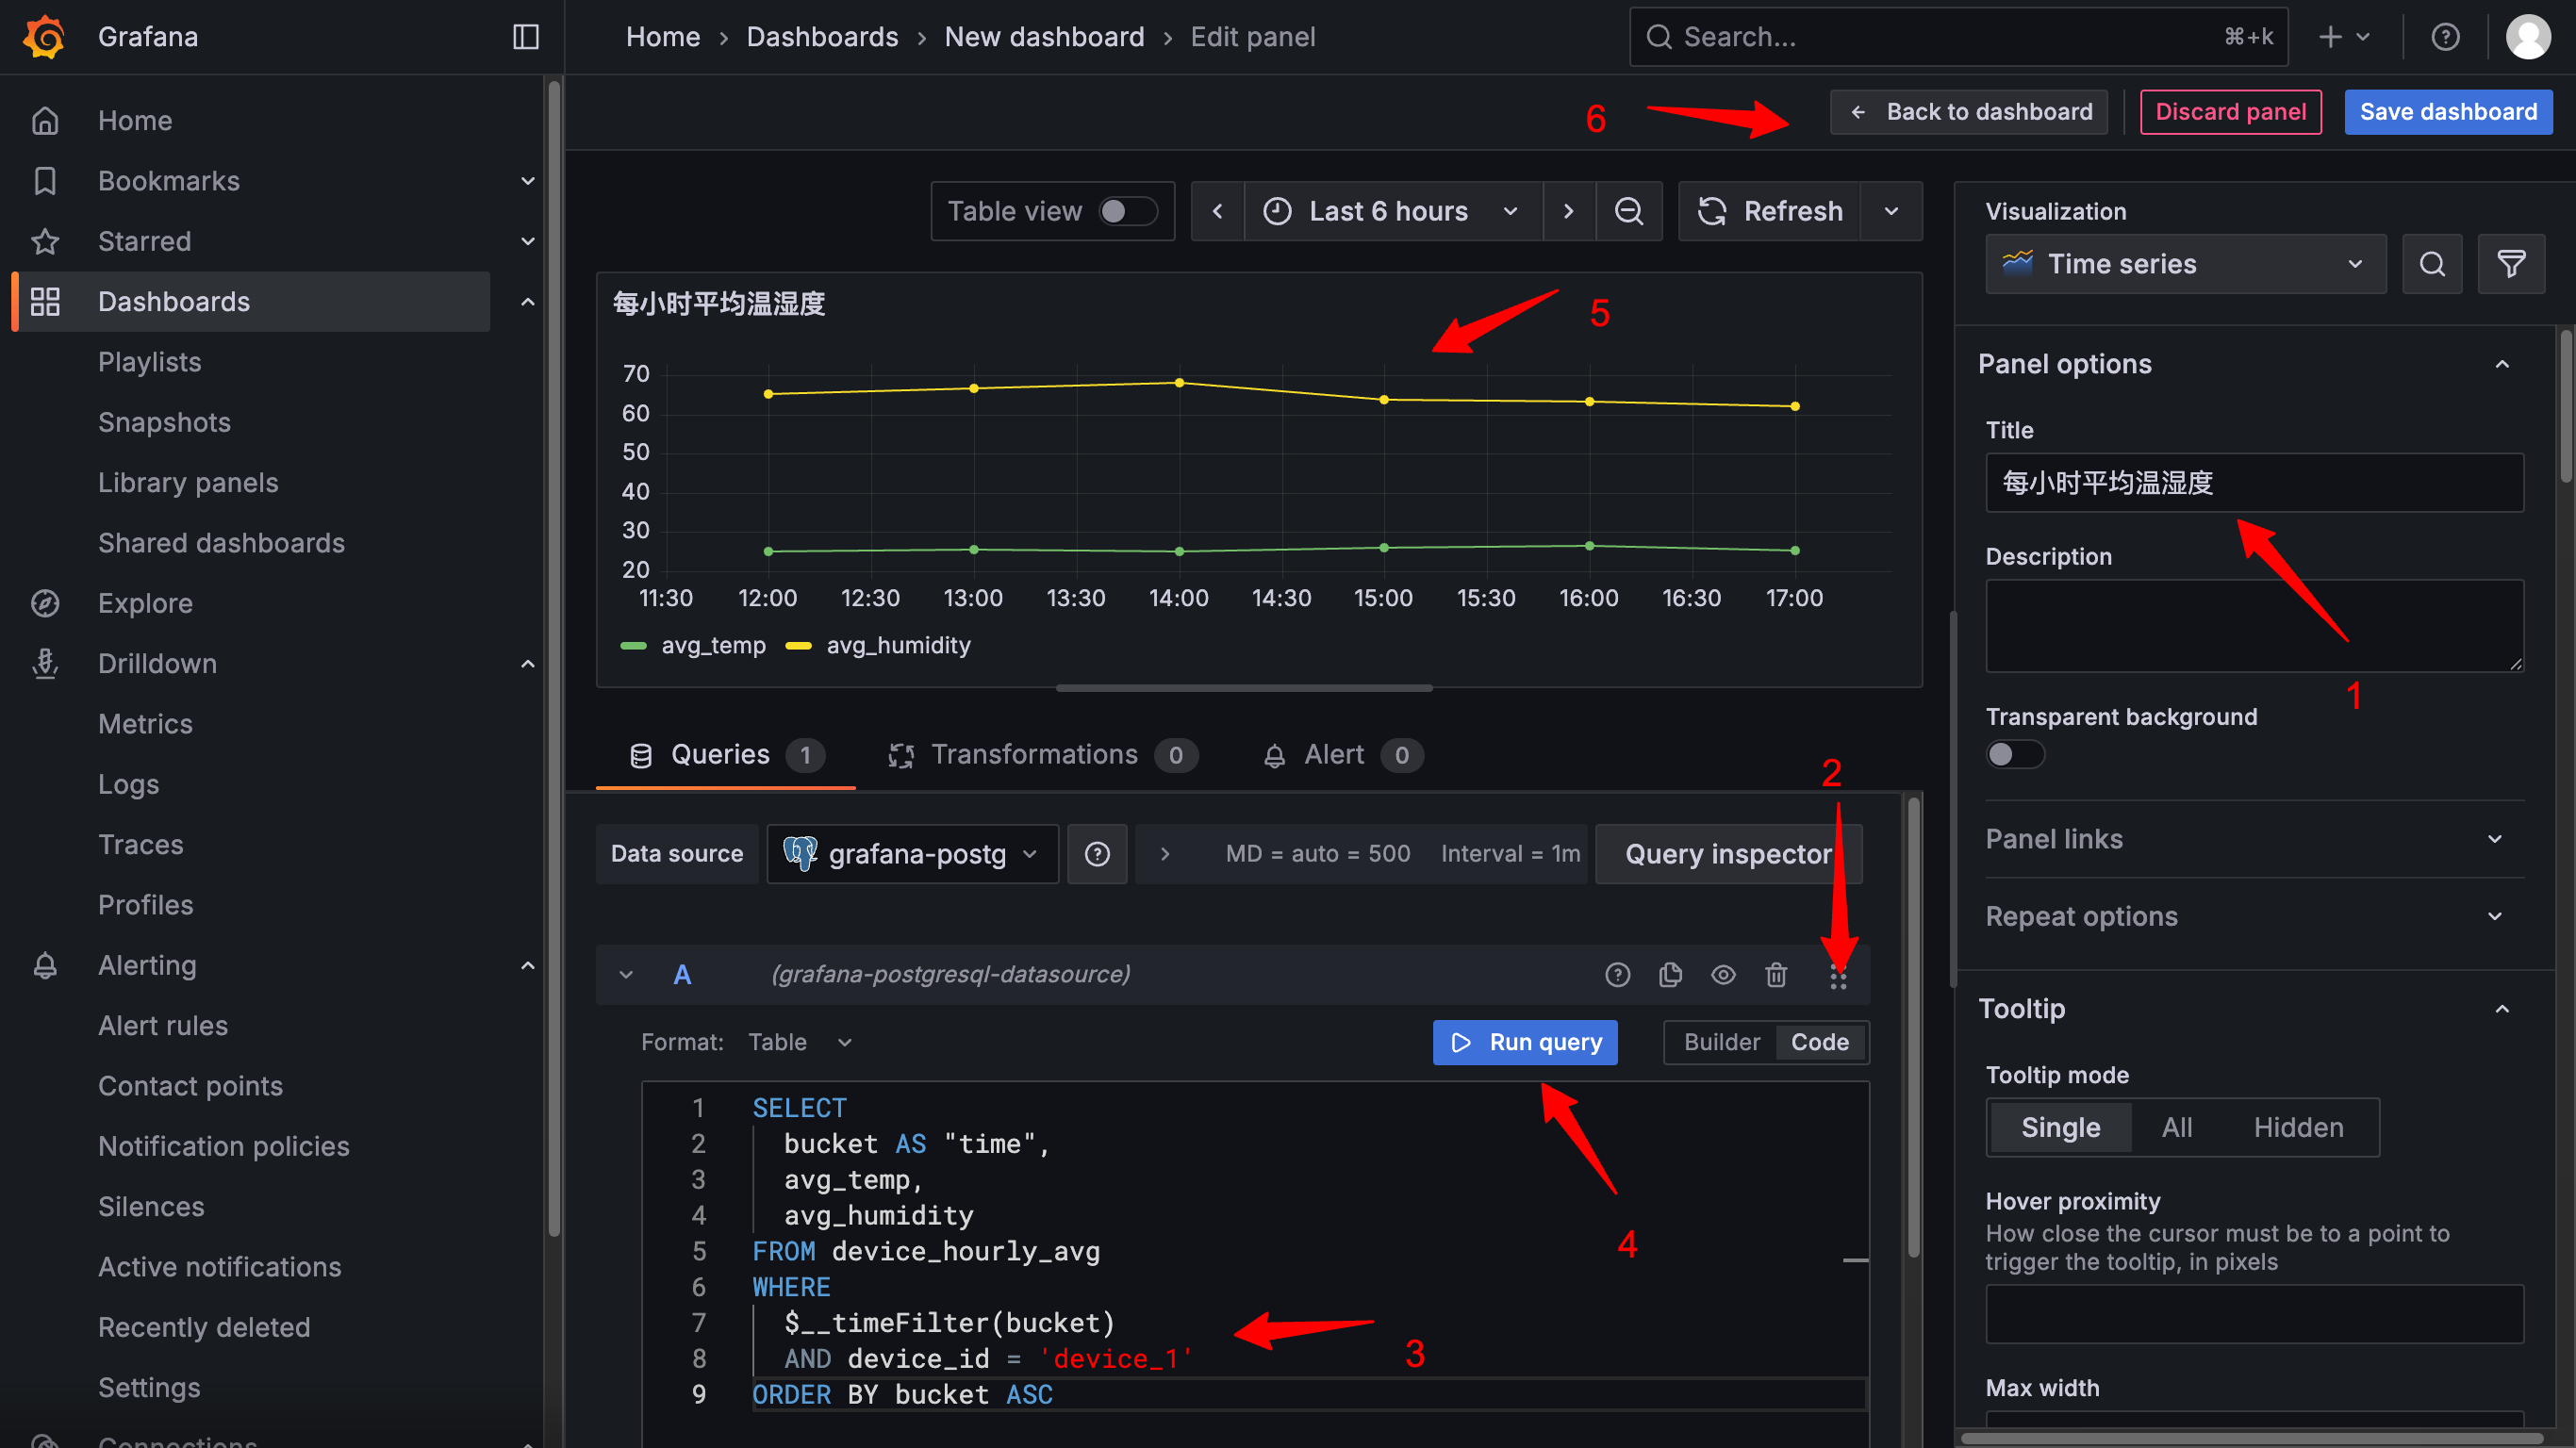Toggle the Table view switch
This screenshot has width=2576, height=1448.
pyautogui.click(x=1127, y=211)
